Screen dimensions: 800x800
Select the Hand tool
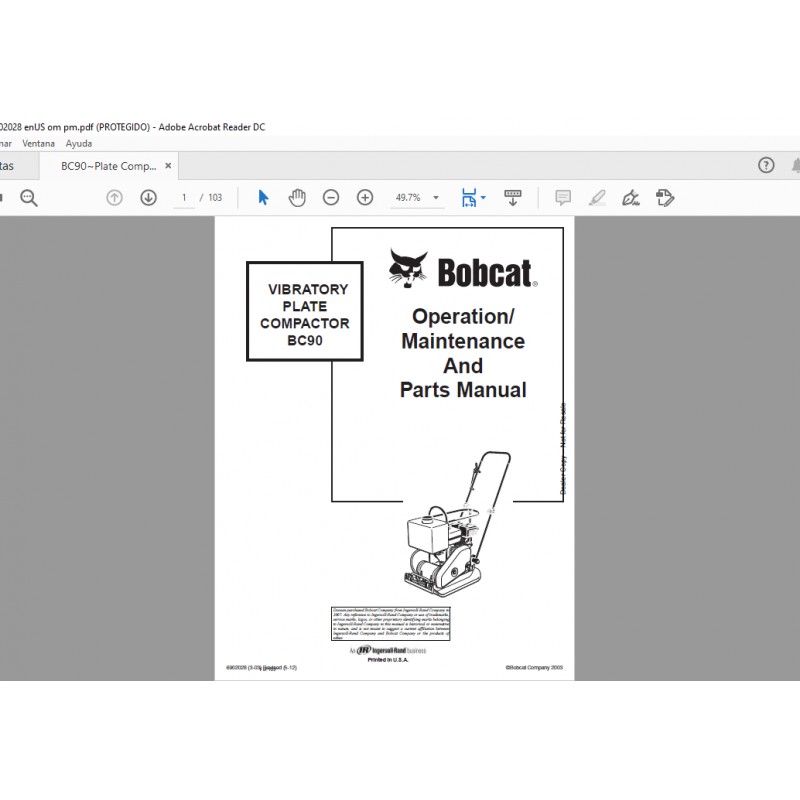click(x=296, y=197)
